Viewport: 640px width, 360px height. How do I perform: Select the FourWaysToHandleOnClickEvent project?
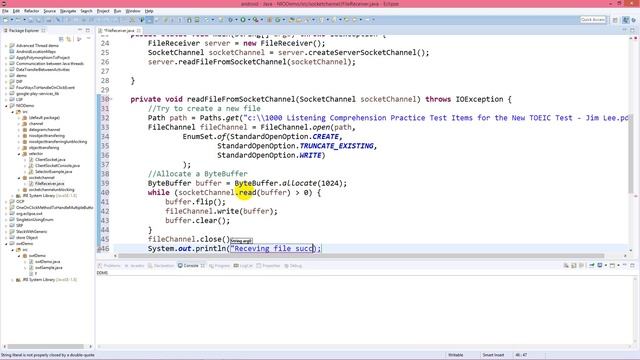tap(45, 88)
